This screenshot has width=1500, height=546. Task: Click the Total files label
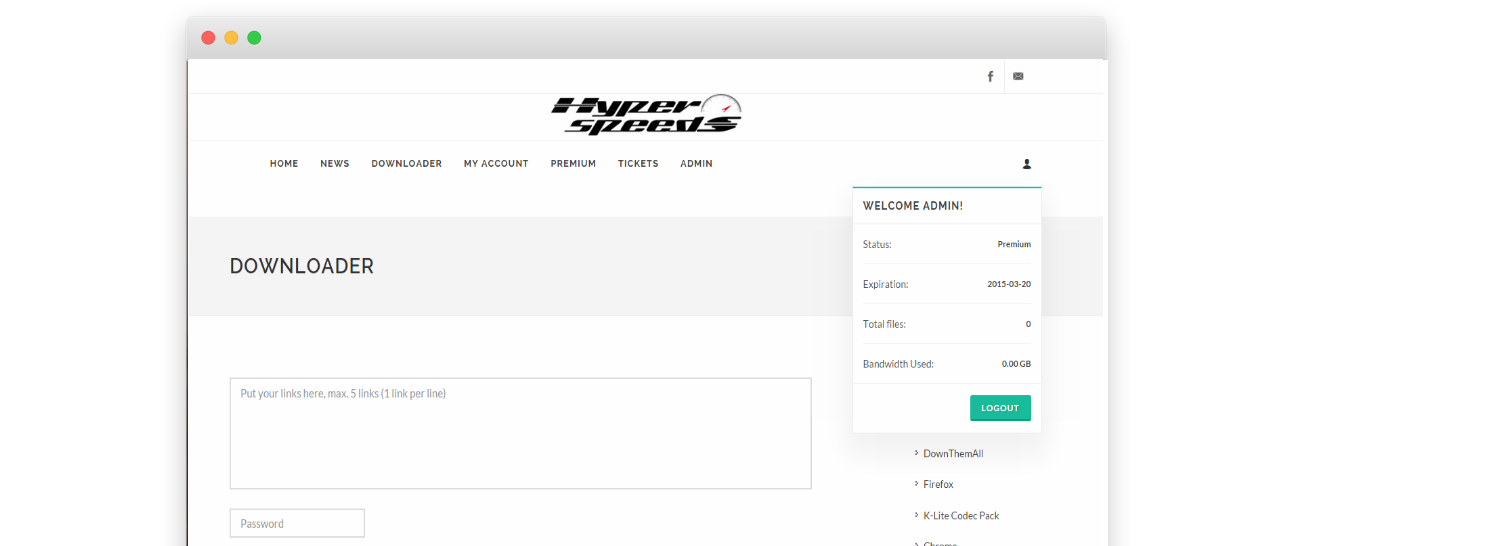[884, 324]
